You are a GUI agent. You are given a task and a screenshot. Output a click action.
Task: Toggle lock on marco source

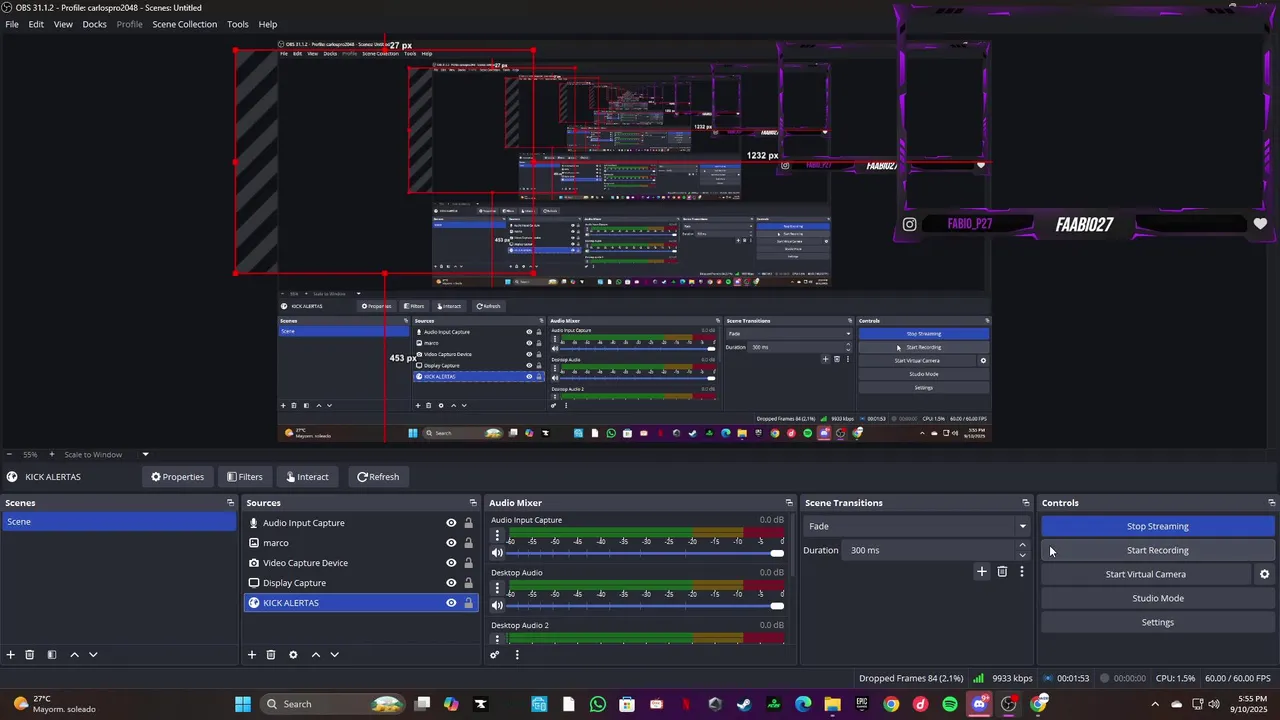point(468,543)
